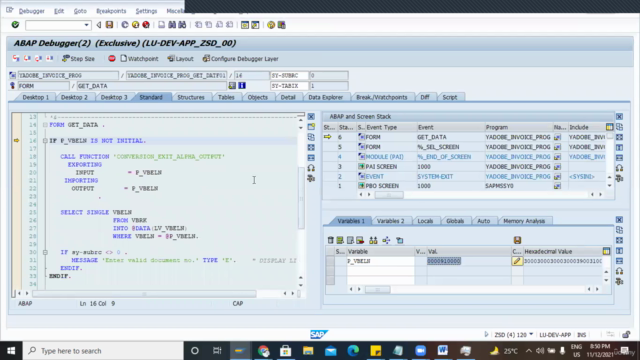
Task: Click the horizontal scrollbar of stack table
Action: click(389, 195)
